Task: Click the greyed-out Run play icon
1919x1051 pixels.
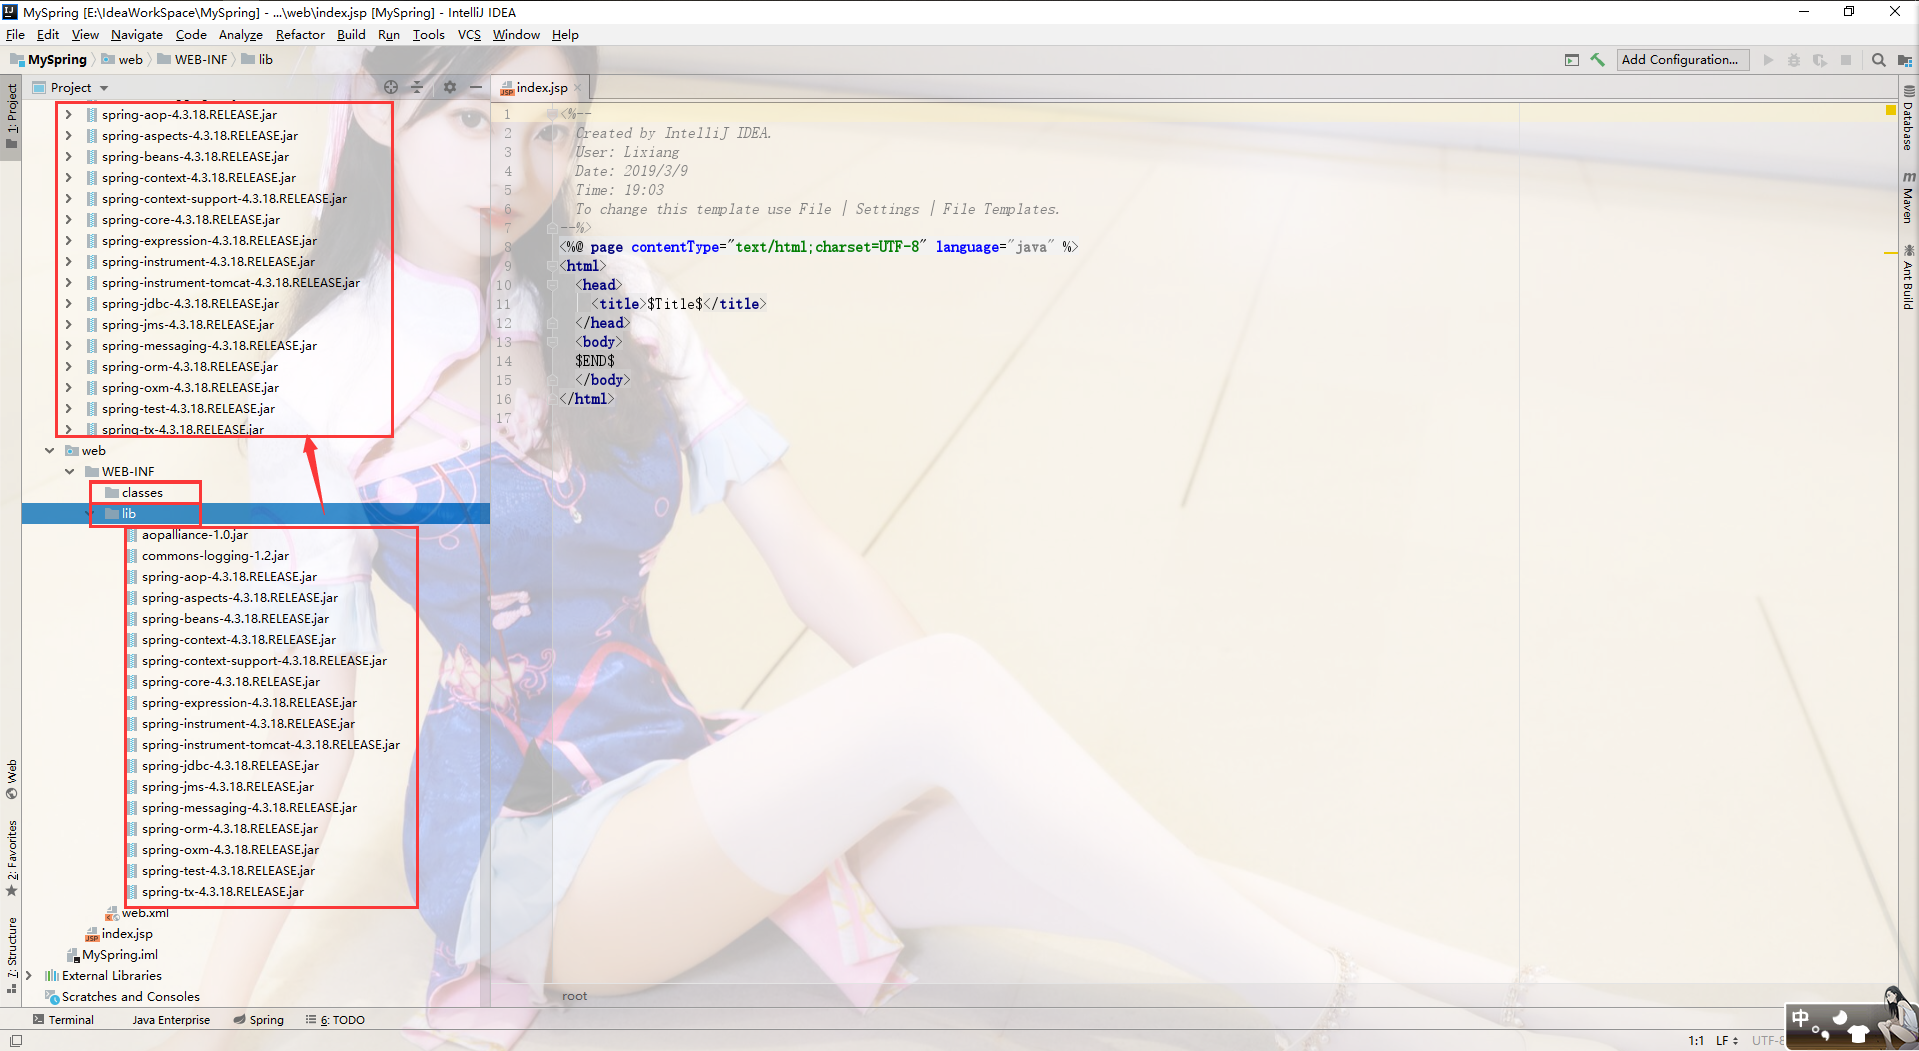Action: tap(1768, 60)
